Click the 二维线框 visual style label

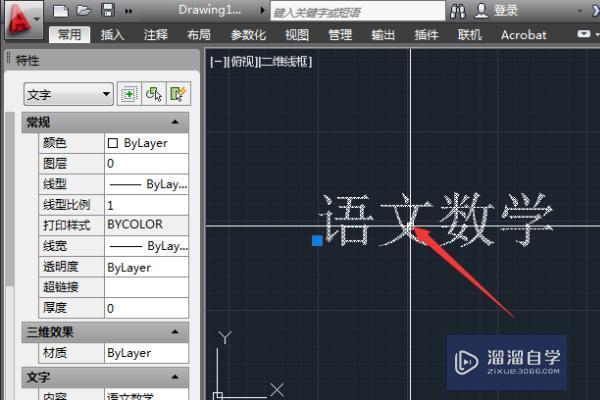coord(286,62)
